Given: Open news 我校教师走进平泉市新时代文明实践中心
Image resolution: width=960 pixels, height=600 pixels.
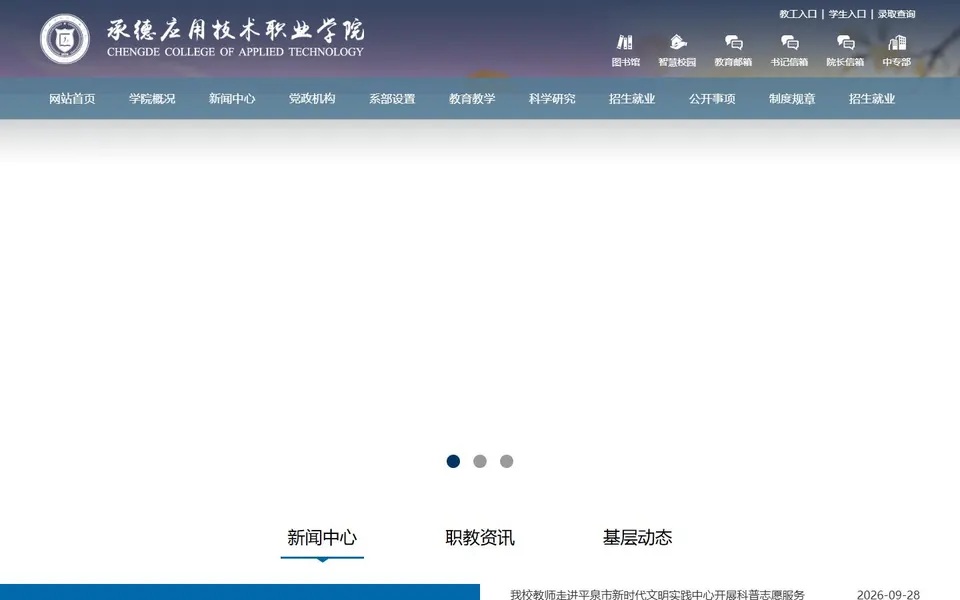Looking at the screenshot, I should pyautogui.click(x=657, y=594).
